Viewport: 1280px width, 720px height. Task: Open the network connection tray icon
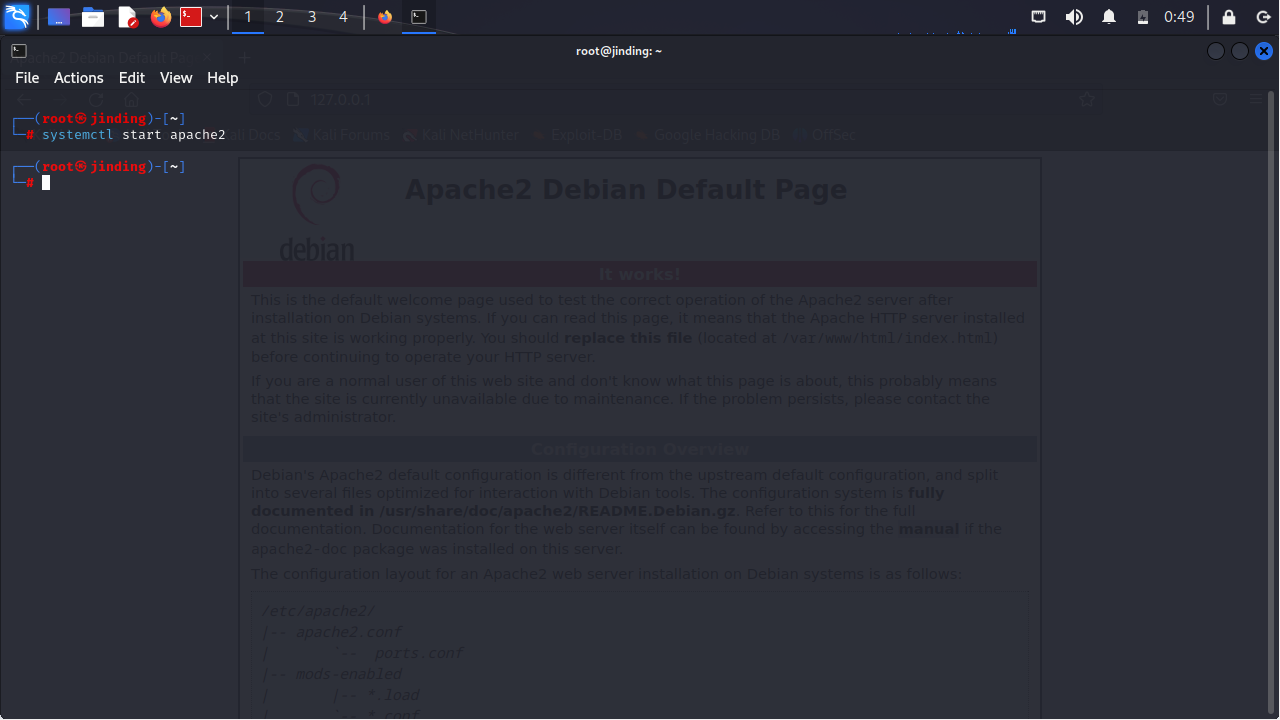(1039, 17)
